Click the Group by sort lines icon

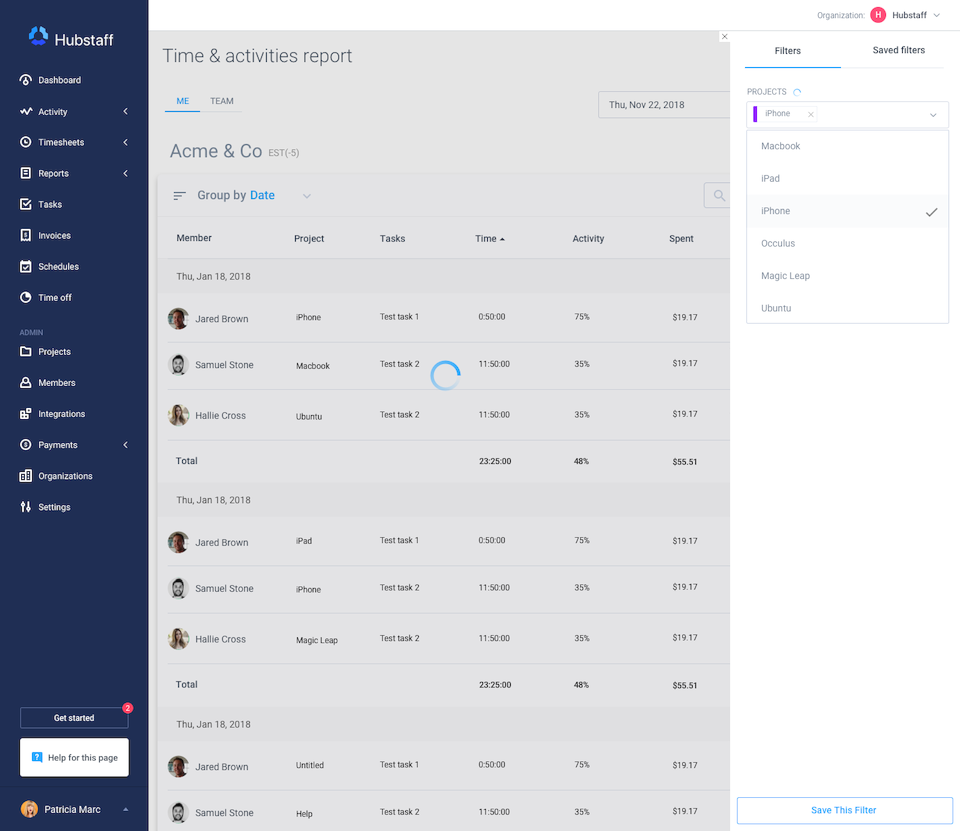coord(179,195)
